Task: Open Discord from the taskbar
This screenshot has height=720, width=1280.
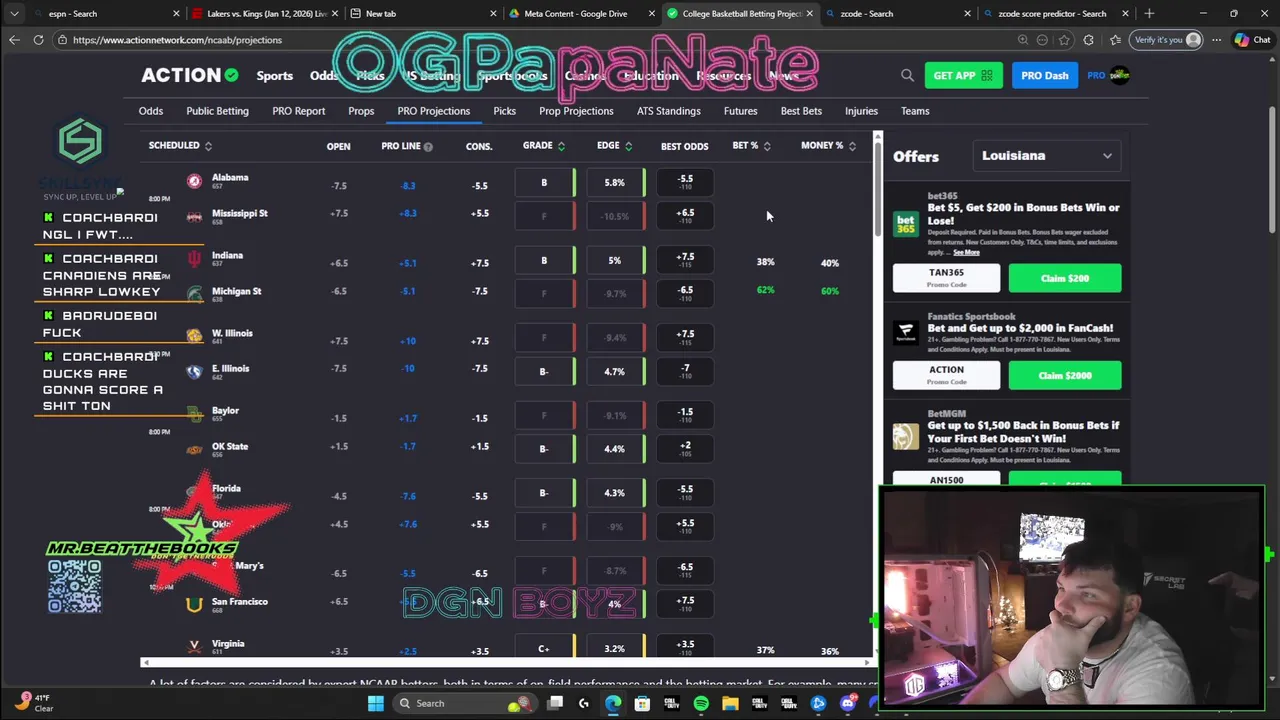Action: click(848, 703)
